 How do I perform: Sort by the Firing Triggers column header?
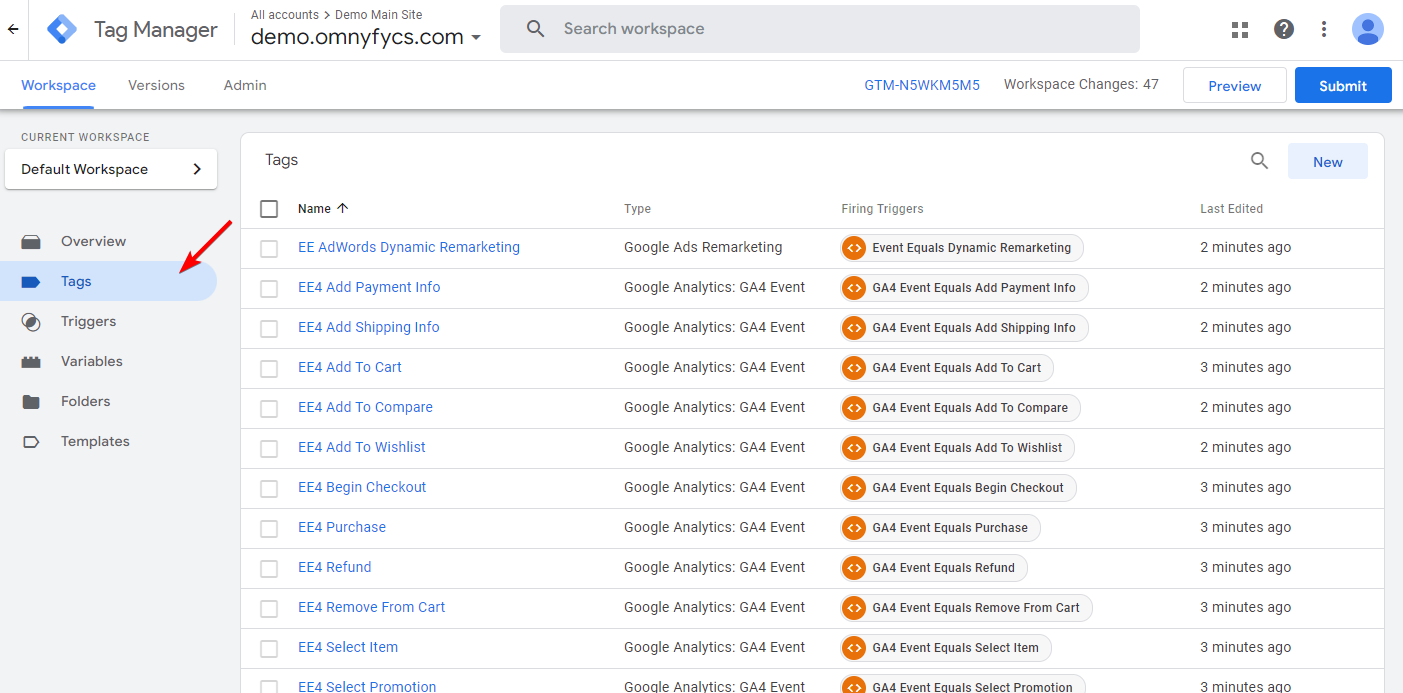pyautogui.click(x=882, y=209)
